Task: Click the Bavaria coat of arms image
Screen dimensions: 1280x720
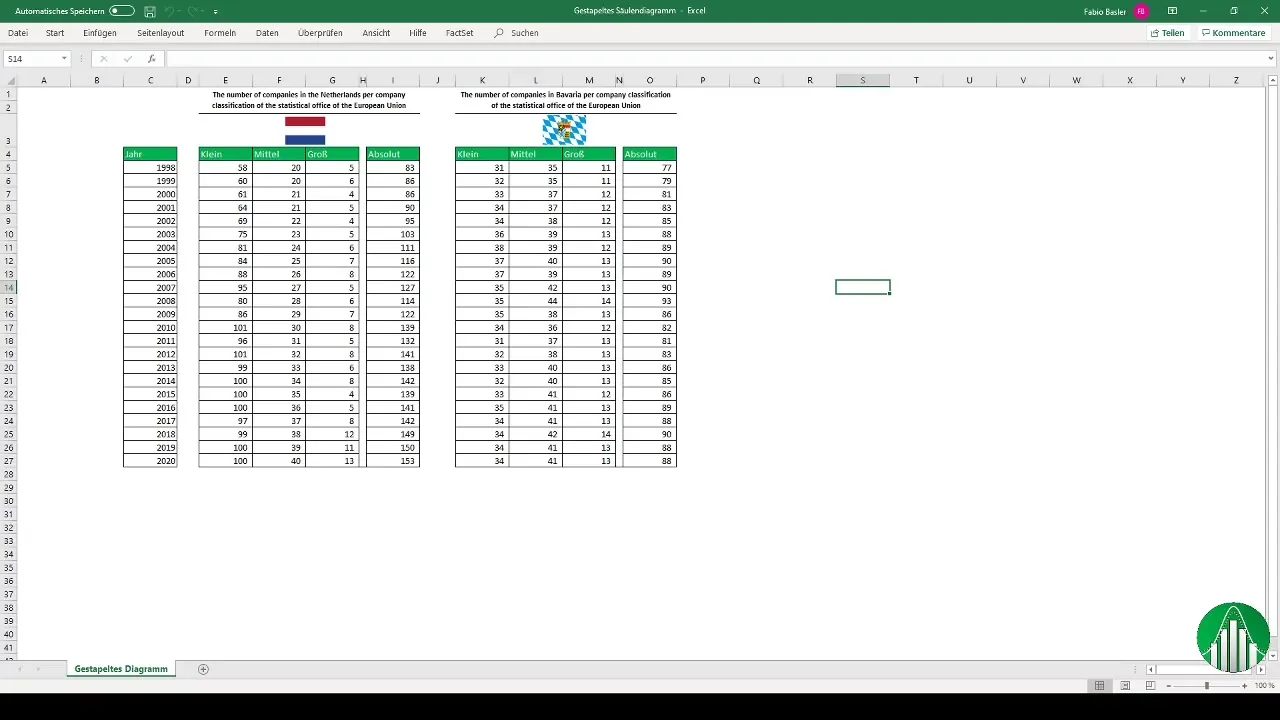Action: (x=564, y=130)
